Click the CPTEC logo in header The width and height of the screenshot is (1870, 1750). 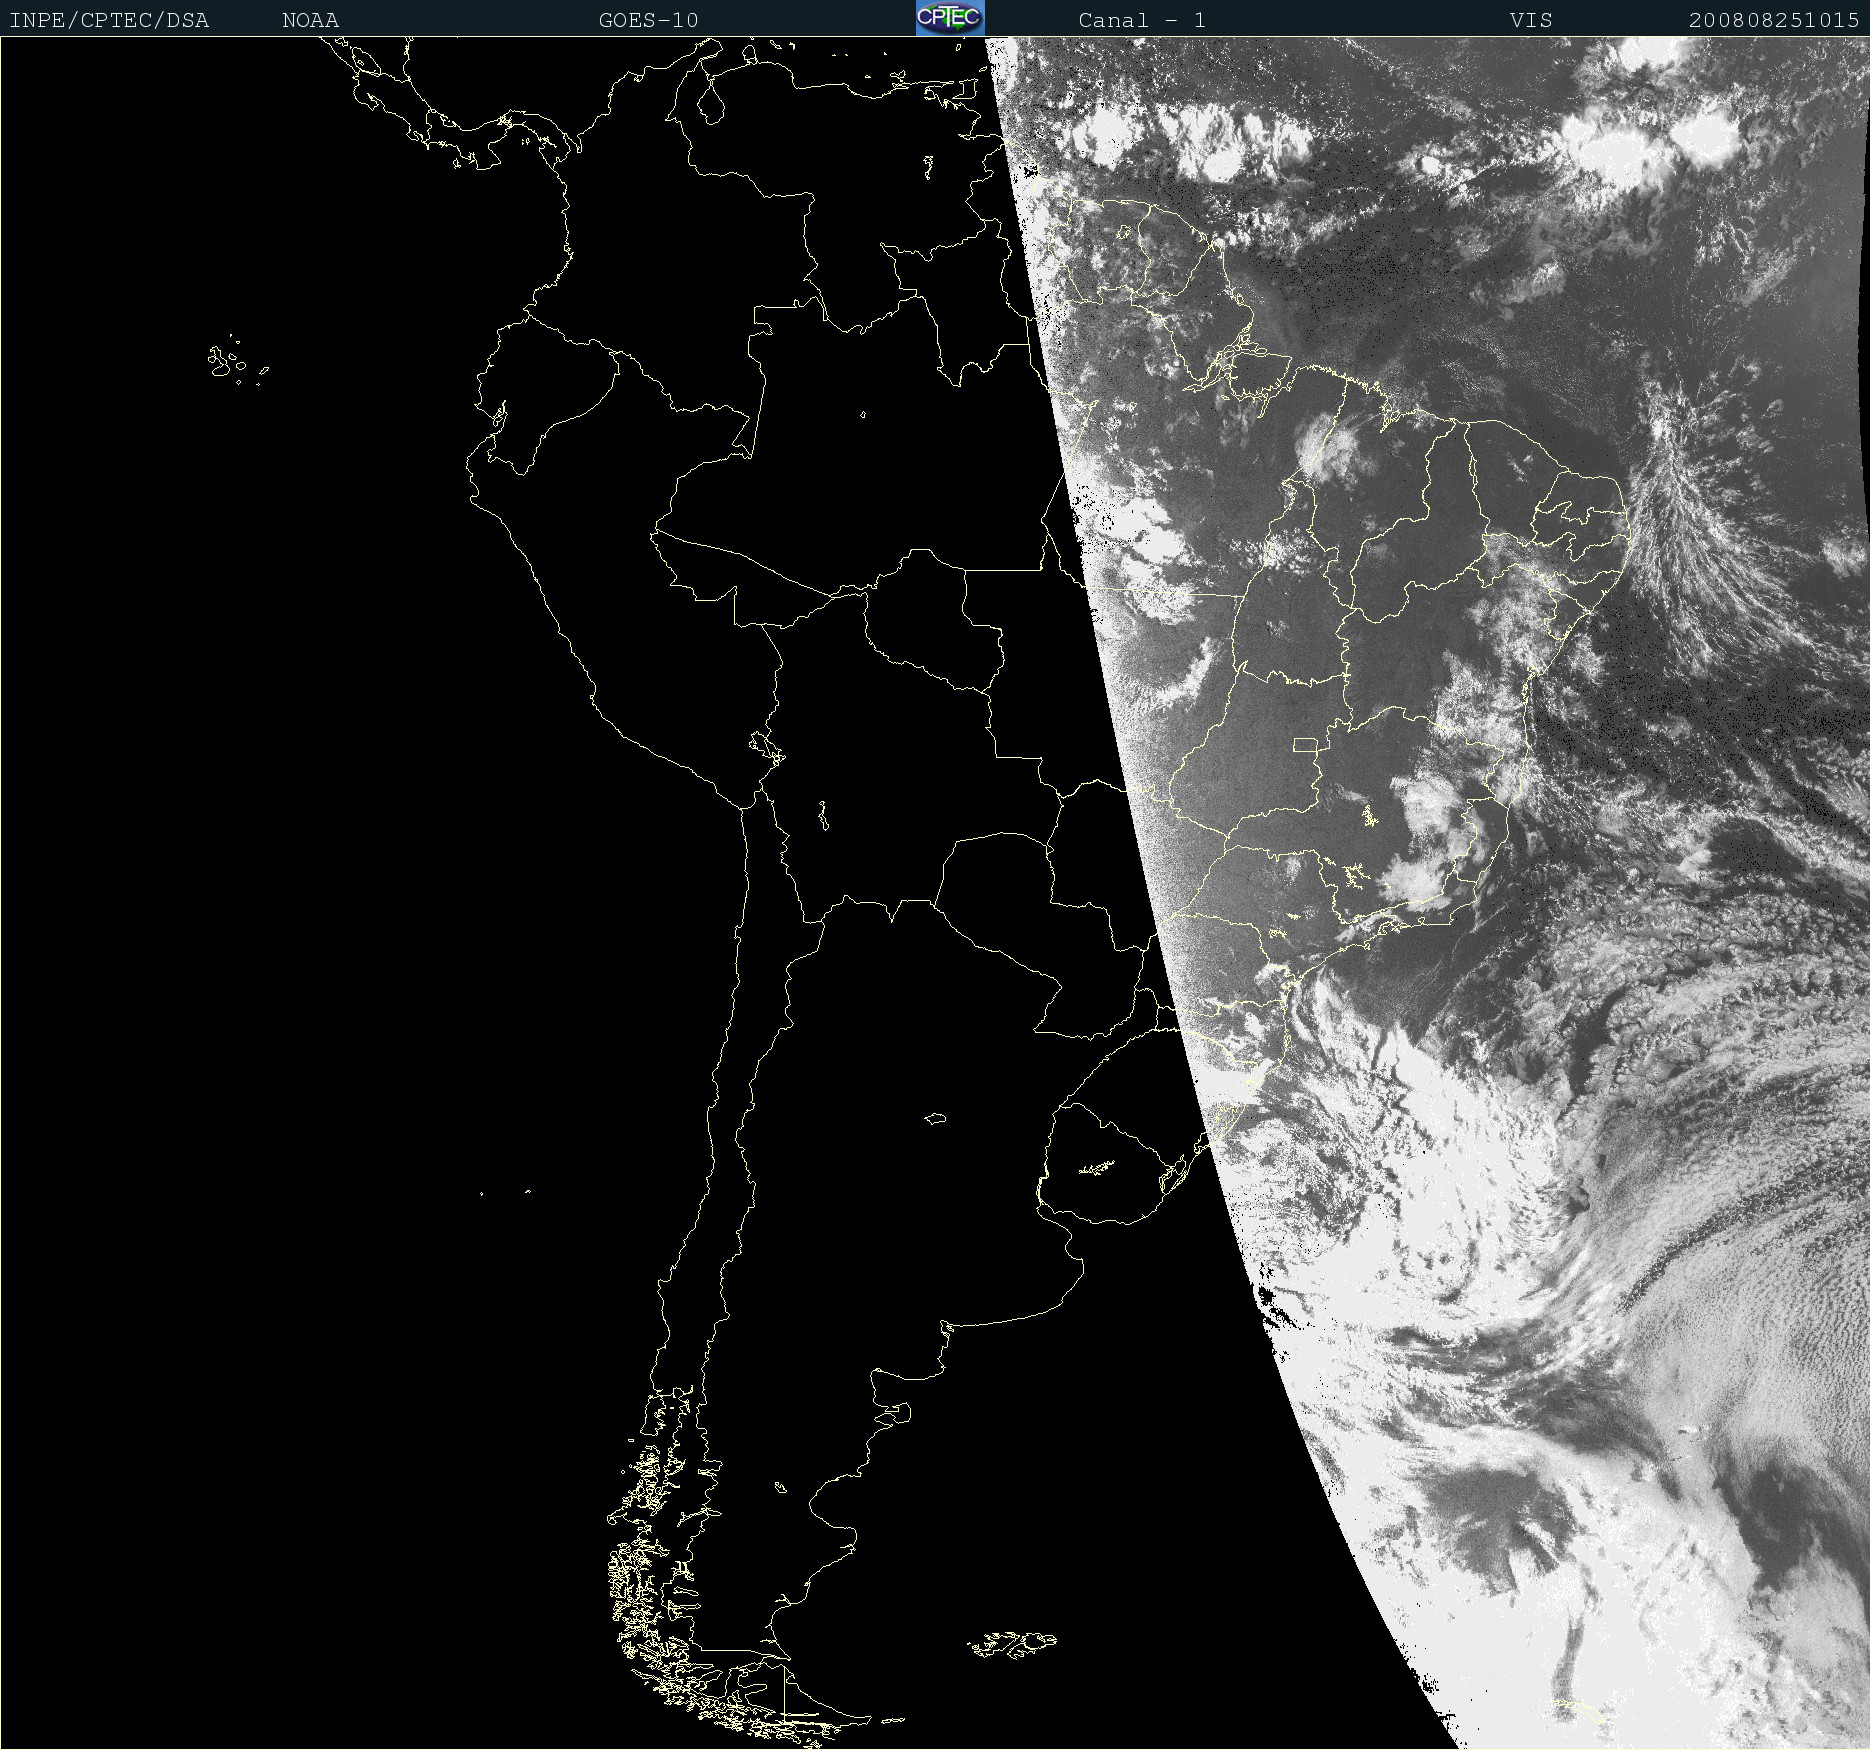click(x=950, y=18)
